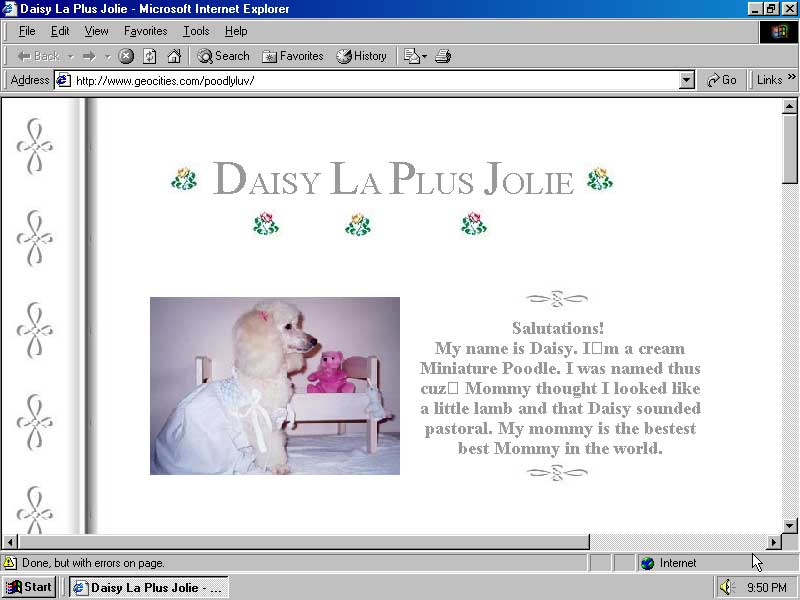Click the horizontal scrollbar right arrow
Viewport: 800px width, 600px height.
(x=773, y=542)
